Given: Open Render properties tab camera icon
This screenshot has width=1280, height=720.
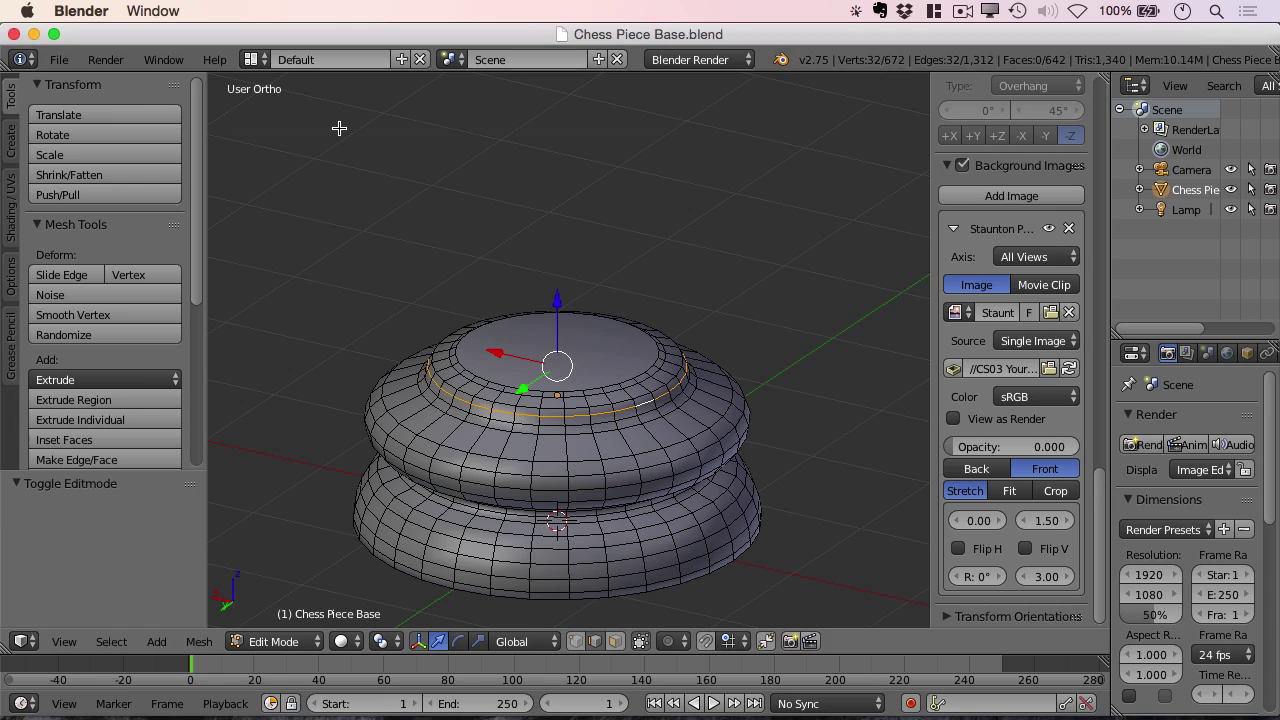Looking at the screenshot, I should [x=1167, y=353].
